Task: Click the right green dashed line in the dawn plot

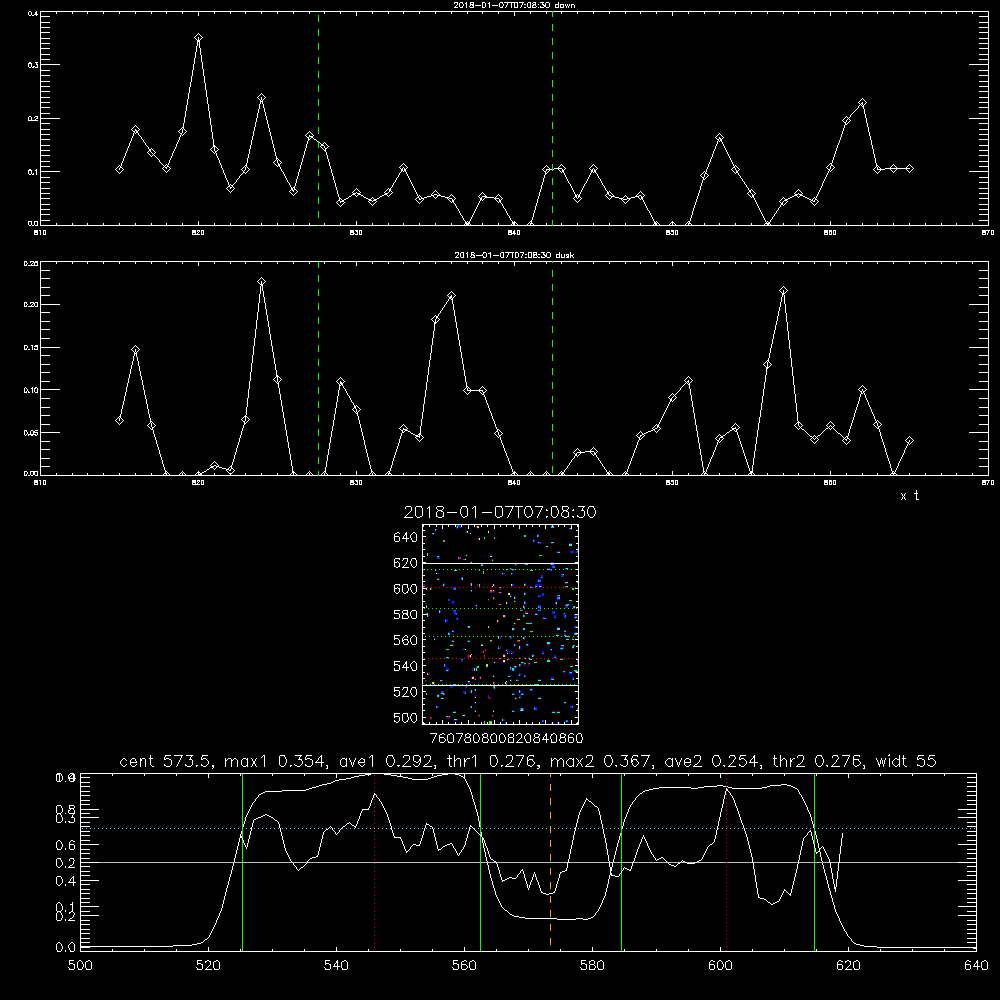Action: (x=552, y=119)
